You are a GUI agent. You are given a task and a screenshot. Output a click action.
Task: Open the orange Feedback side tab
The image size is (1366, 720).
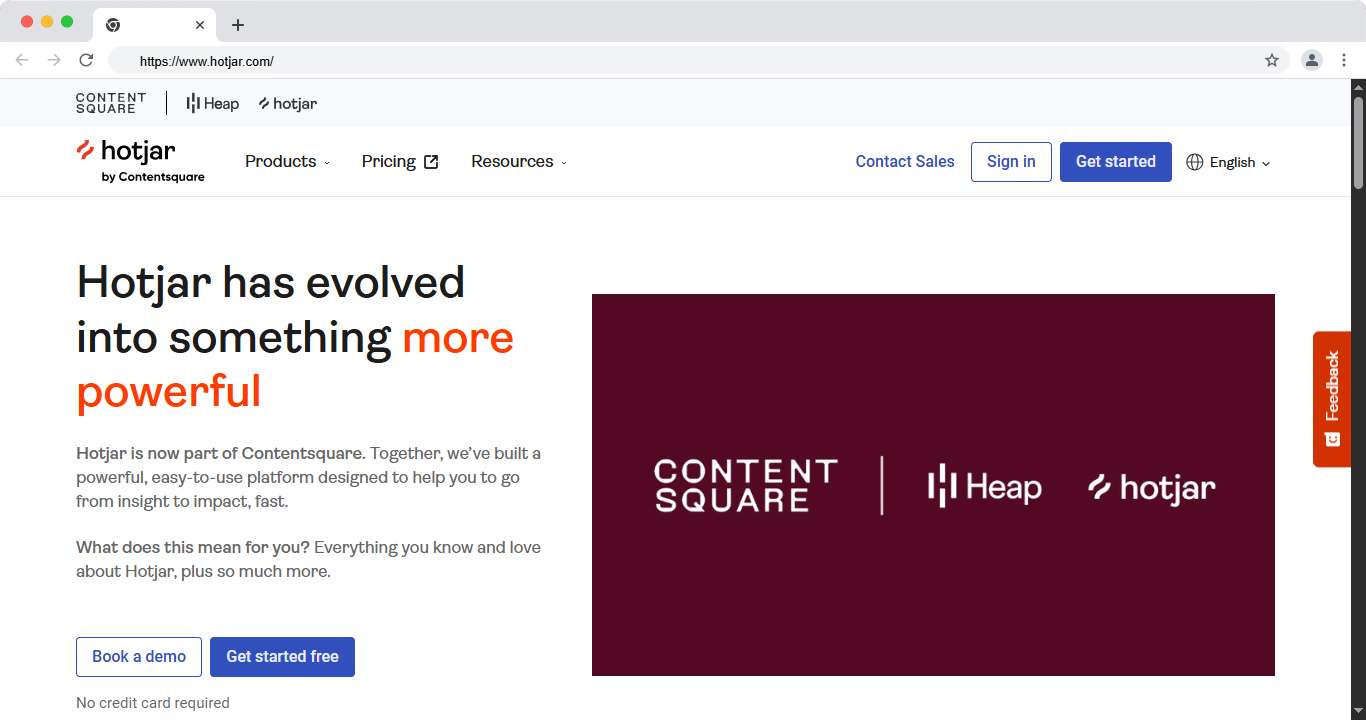click(1332, 399)
